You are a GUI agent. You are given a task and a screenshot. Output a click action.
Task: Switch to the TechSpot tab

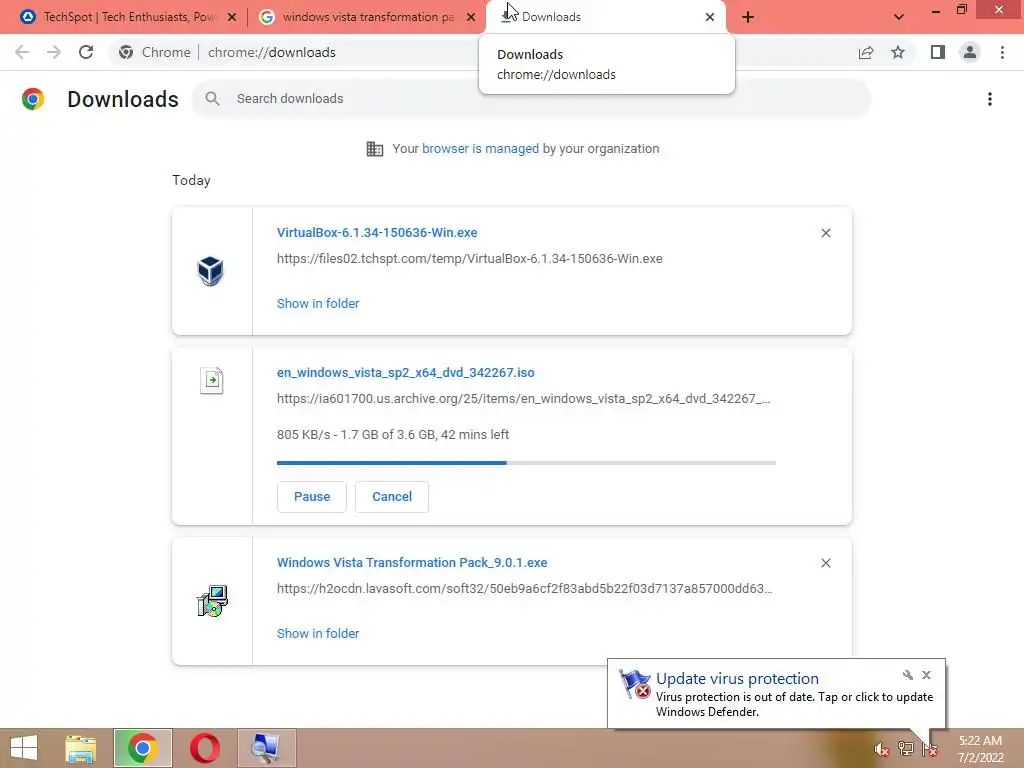point(129,17)
